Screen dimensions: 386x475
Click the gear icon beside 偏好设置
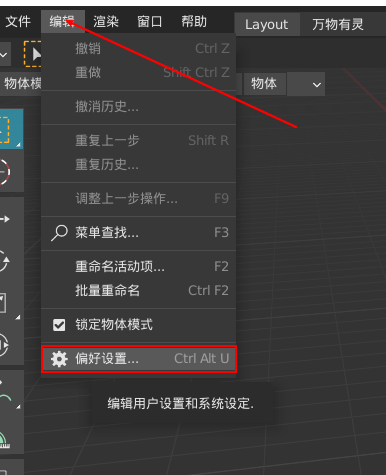coord(59,359)
